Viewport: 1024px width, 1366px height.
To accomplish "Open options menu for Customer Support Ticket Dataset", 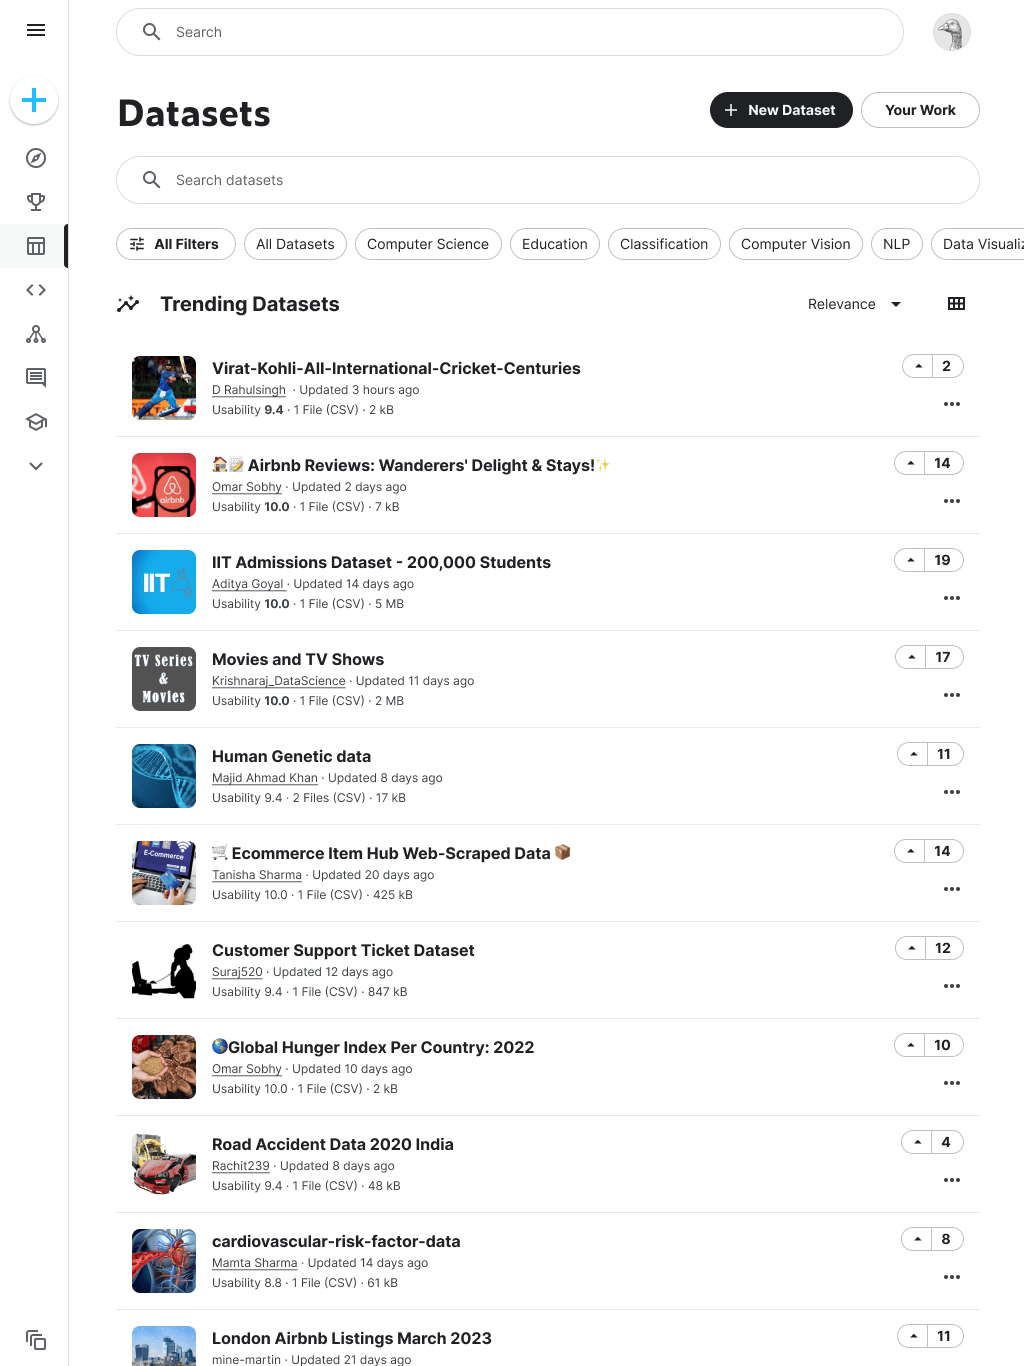I will [952, 986].
